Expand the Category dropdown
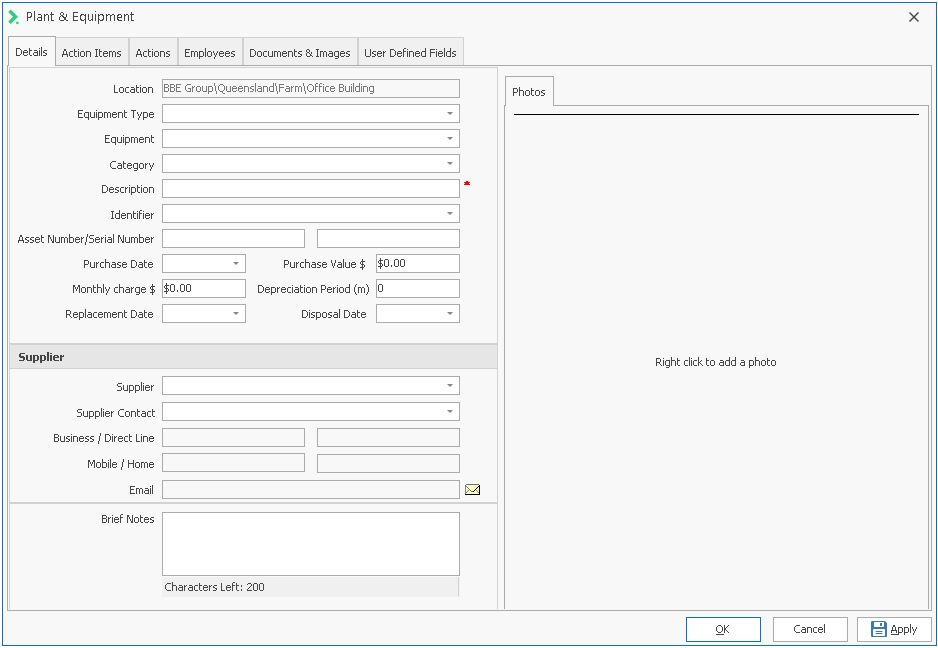The height and width of the screenshot is (648, 938). (450, 164)
